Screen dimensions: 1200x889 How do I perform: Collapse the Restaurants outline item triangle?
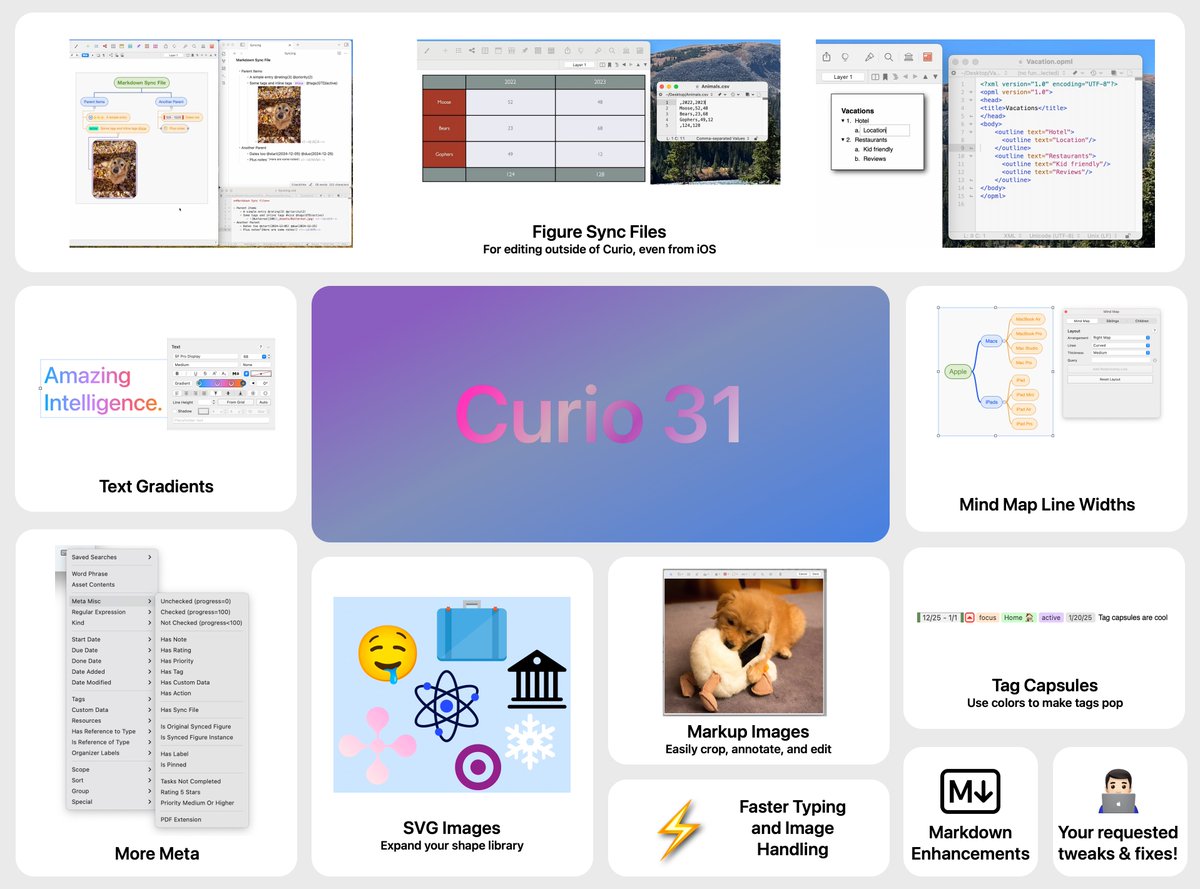click(843, 140)
